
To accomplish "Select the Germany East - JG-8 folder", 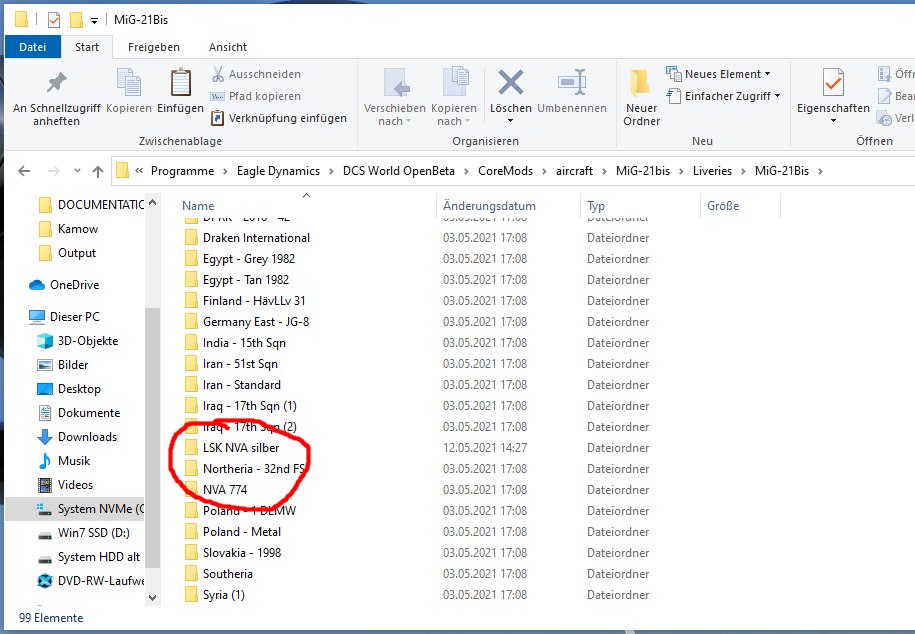I will pos(247,322).
